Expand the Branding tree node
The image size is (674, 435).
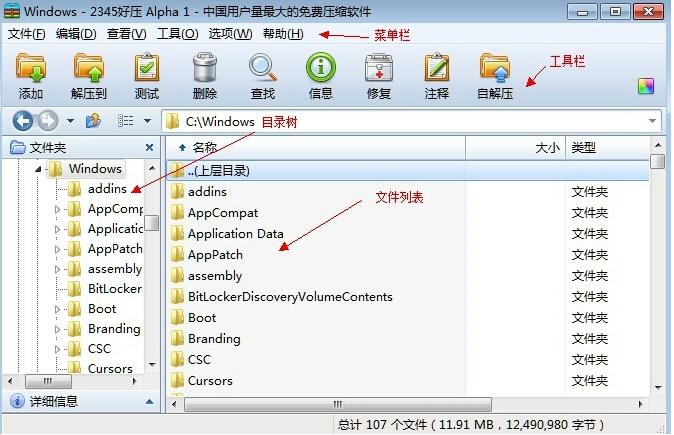(x=57, y=329)
